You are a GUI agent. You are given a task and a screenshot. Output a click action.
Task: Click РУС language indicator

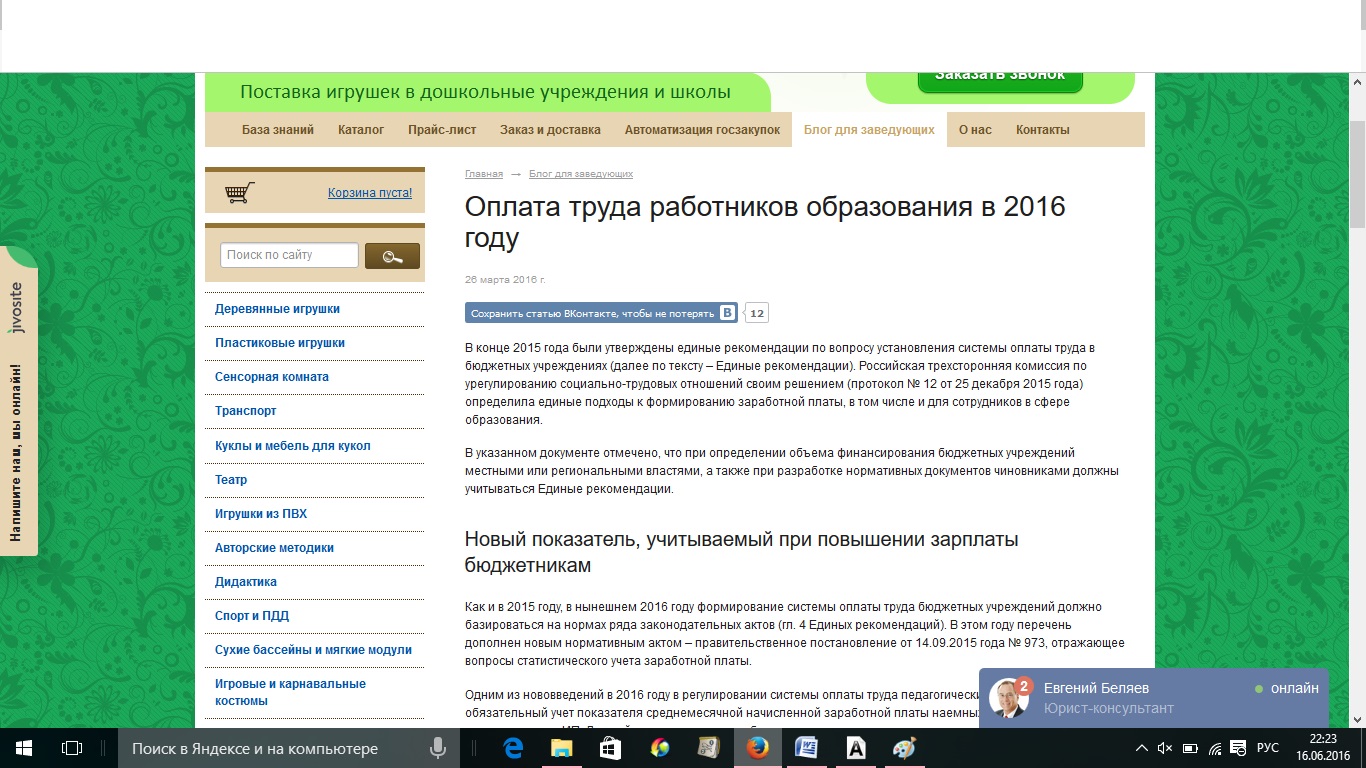(x=1268, y=748)
